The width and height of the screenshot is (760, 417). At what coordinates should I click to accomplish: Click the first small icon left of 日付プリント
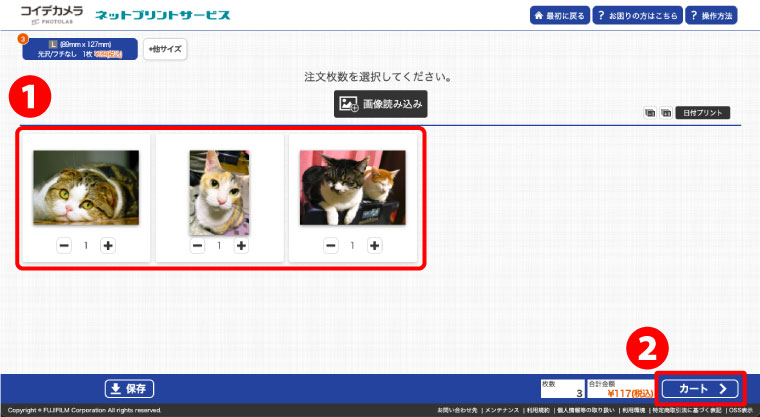point(651,113)
